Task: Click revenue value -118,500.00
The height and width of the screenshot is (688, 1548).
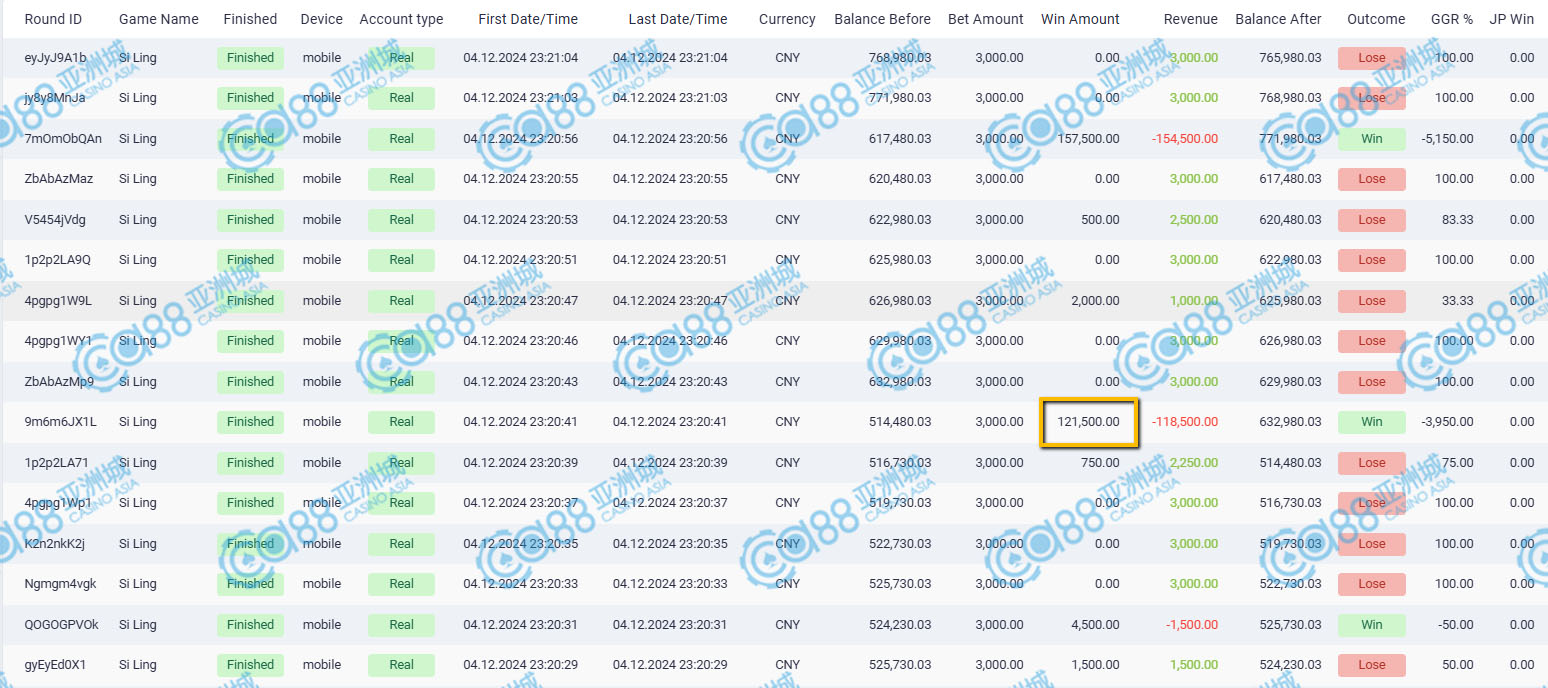Action: point(1185,422)
